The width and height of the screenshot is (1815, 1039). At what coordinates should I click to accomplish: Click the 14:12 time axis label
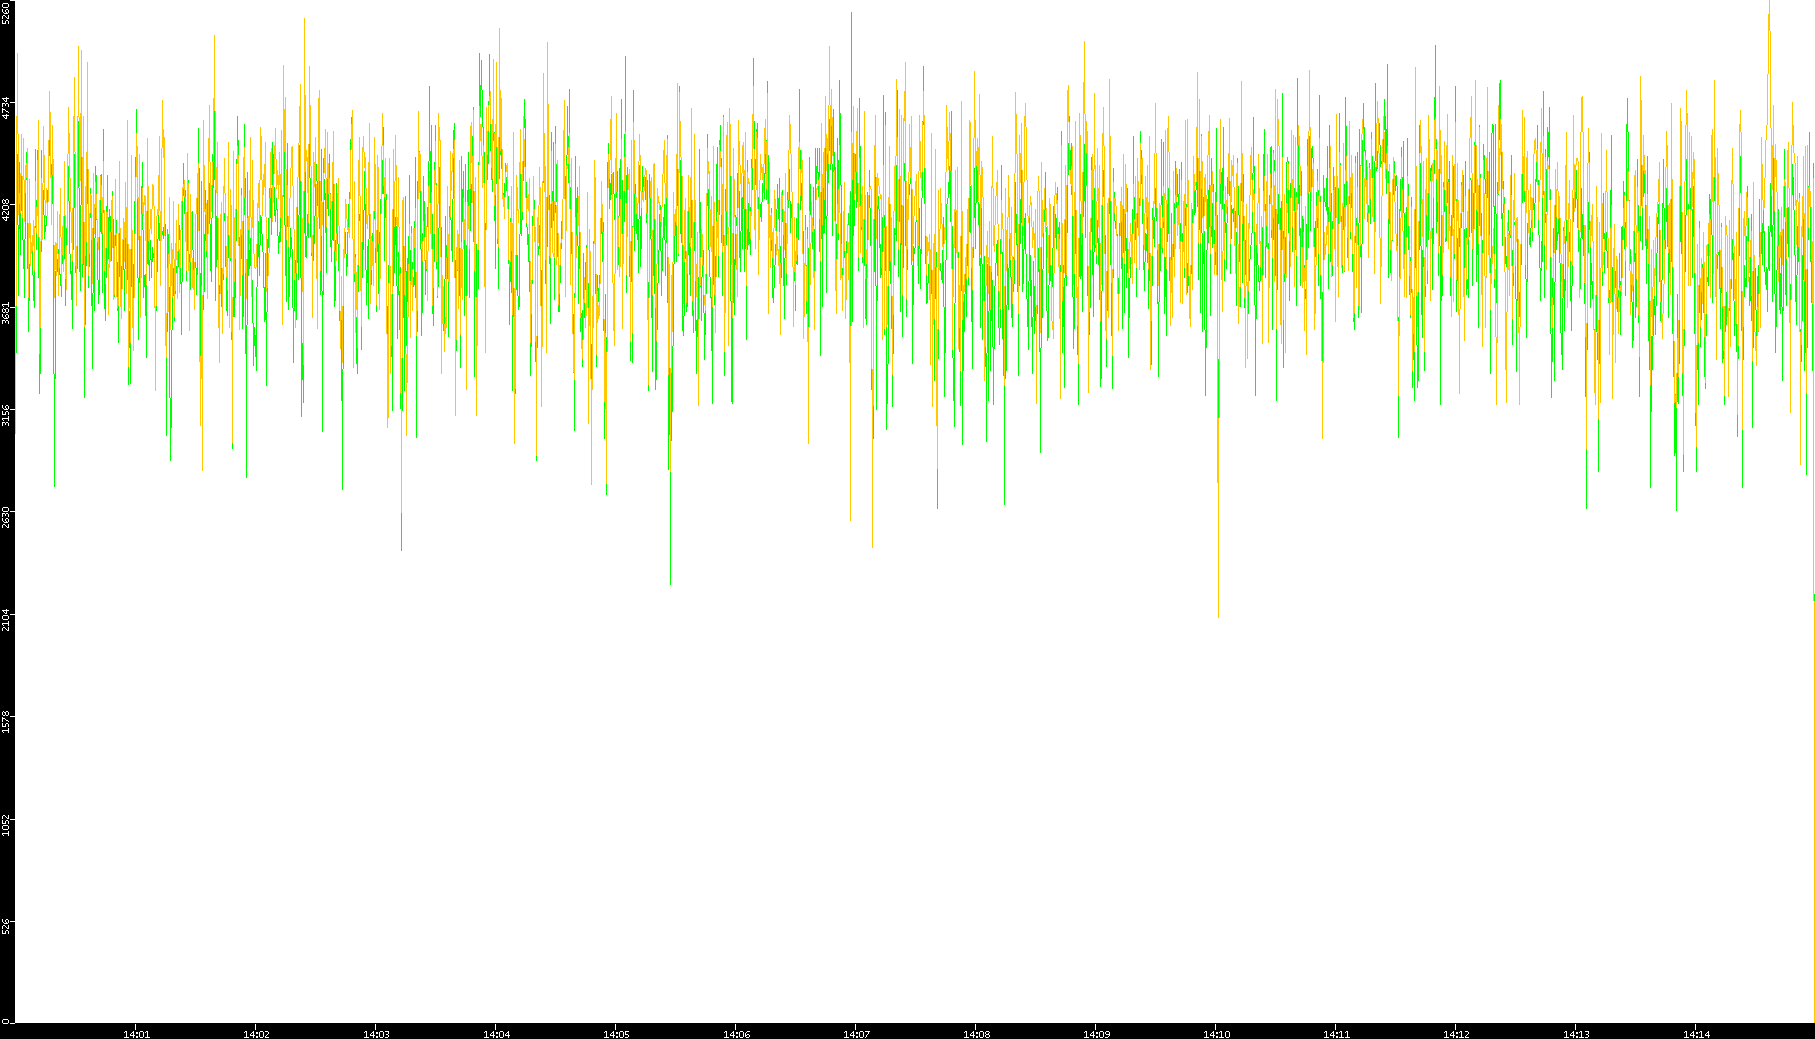pos(1456,1034)
